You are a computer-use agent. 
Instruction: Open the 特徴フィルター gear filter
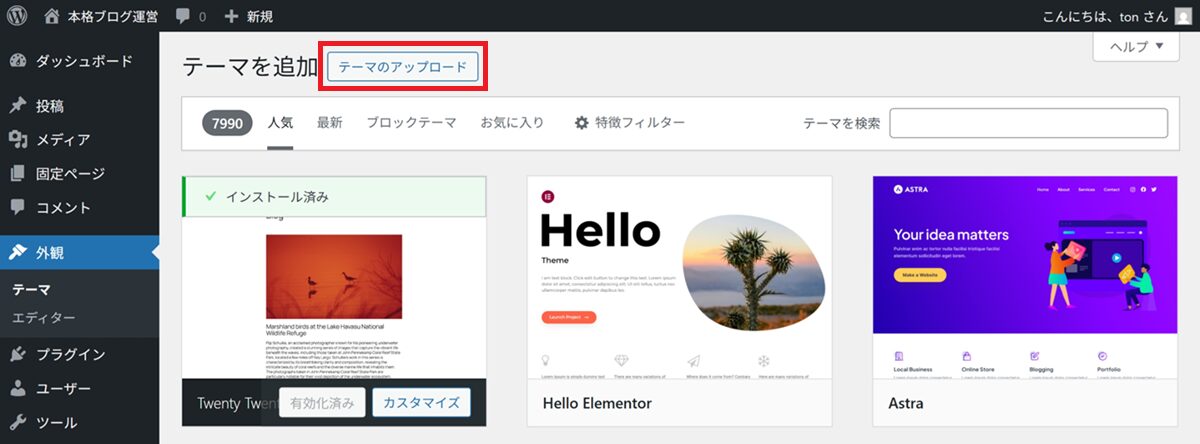pyautogui.click(x=629, y=123)
